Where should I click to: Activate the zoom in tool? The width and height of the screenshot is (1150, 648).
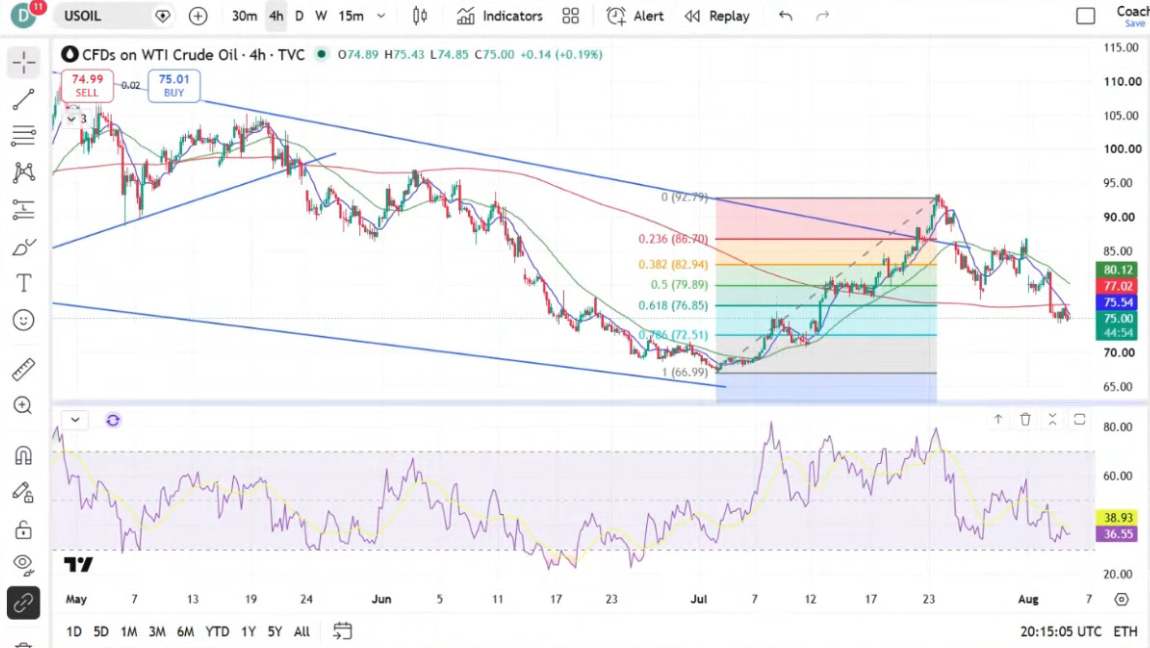pos(23,405)
